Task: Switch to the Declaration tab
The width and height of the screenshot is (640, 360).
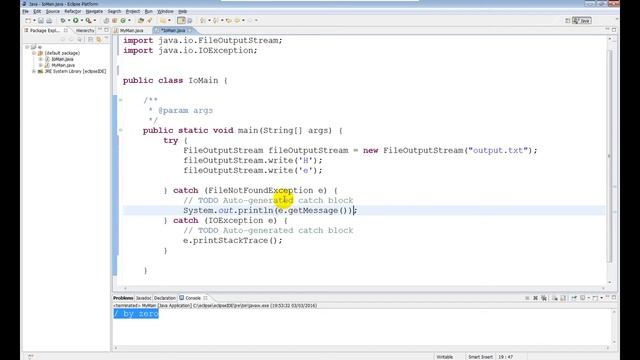Action: 165,298
